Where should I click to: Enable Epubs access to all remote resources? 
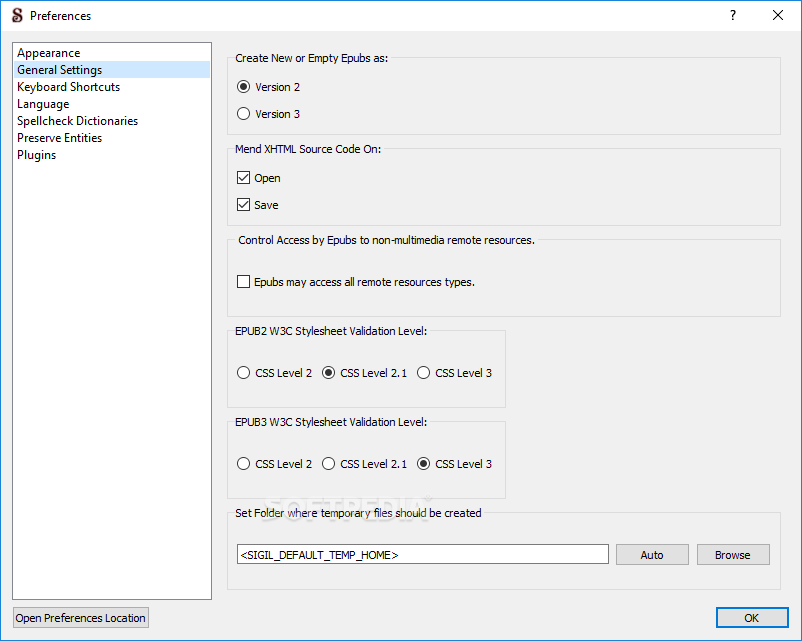(x=244, y=282)
